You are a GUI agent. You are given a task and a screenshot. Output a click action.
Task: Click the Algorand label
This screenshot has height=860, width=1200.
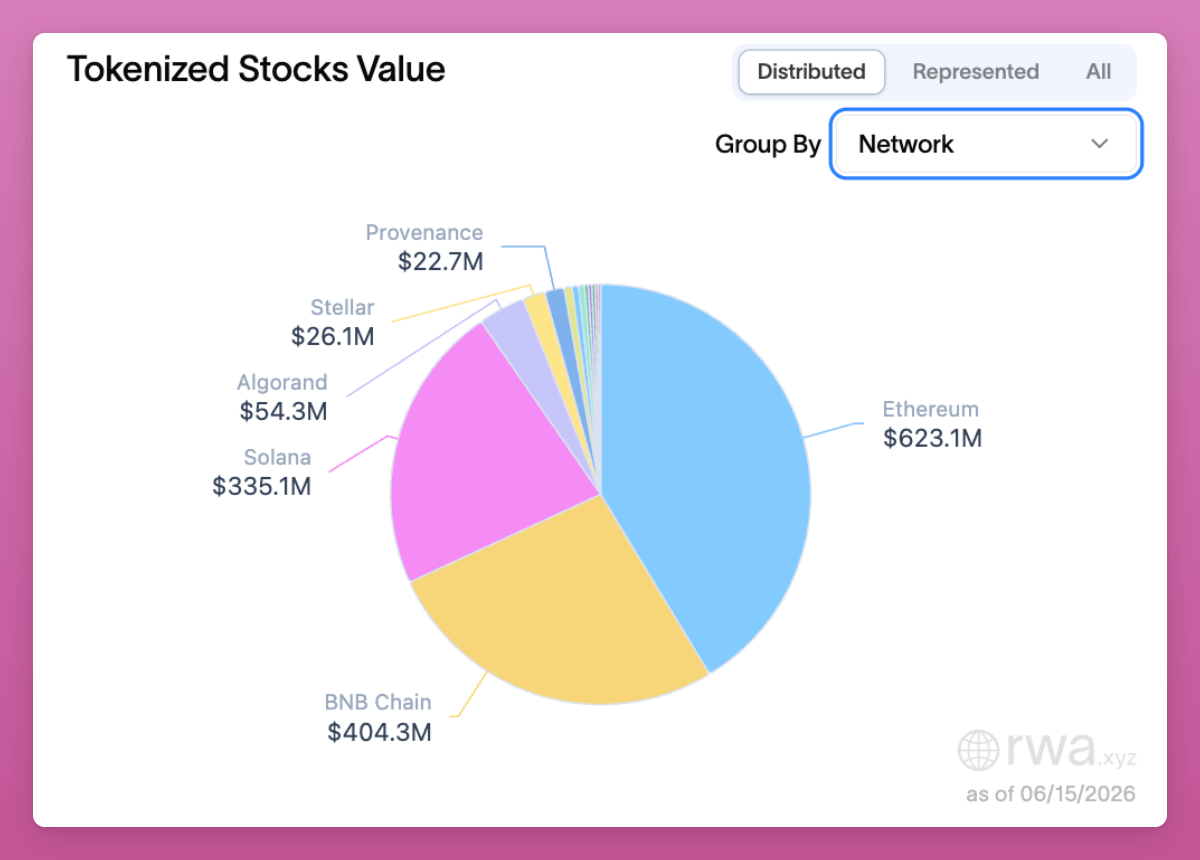[x=282, y=383]
